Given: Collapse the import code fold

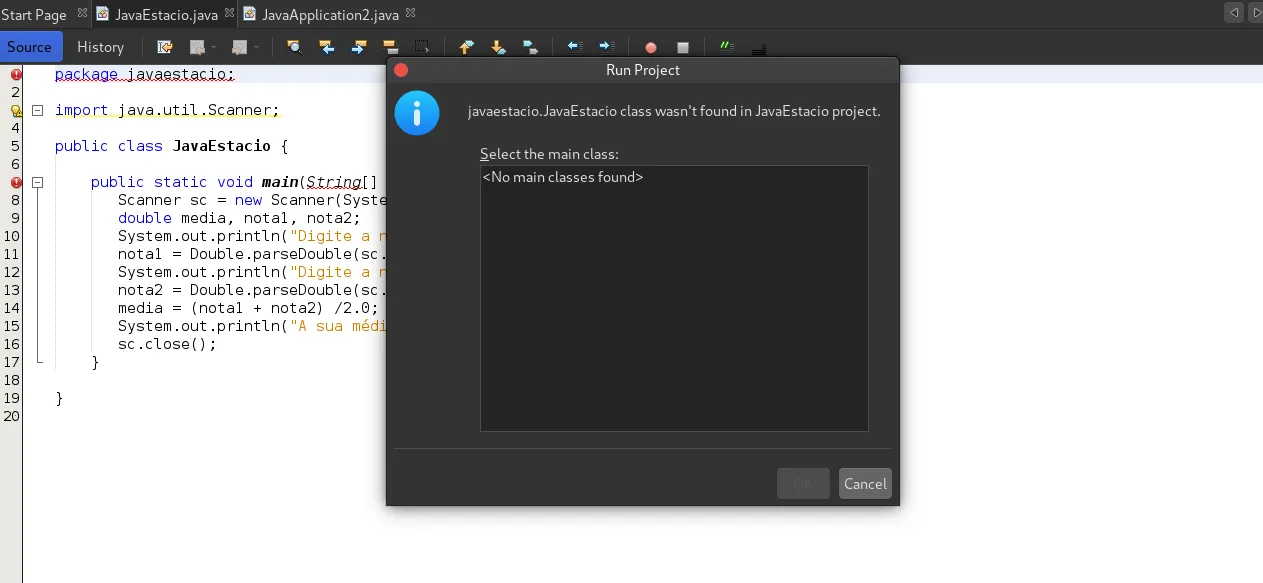Looking at the screenshot, I should tap(38, 110).
